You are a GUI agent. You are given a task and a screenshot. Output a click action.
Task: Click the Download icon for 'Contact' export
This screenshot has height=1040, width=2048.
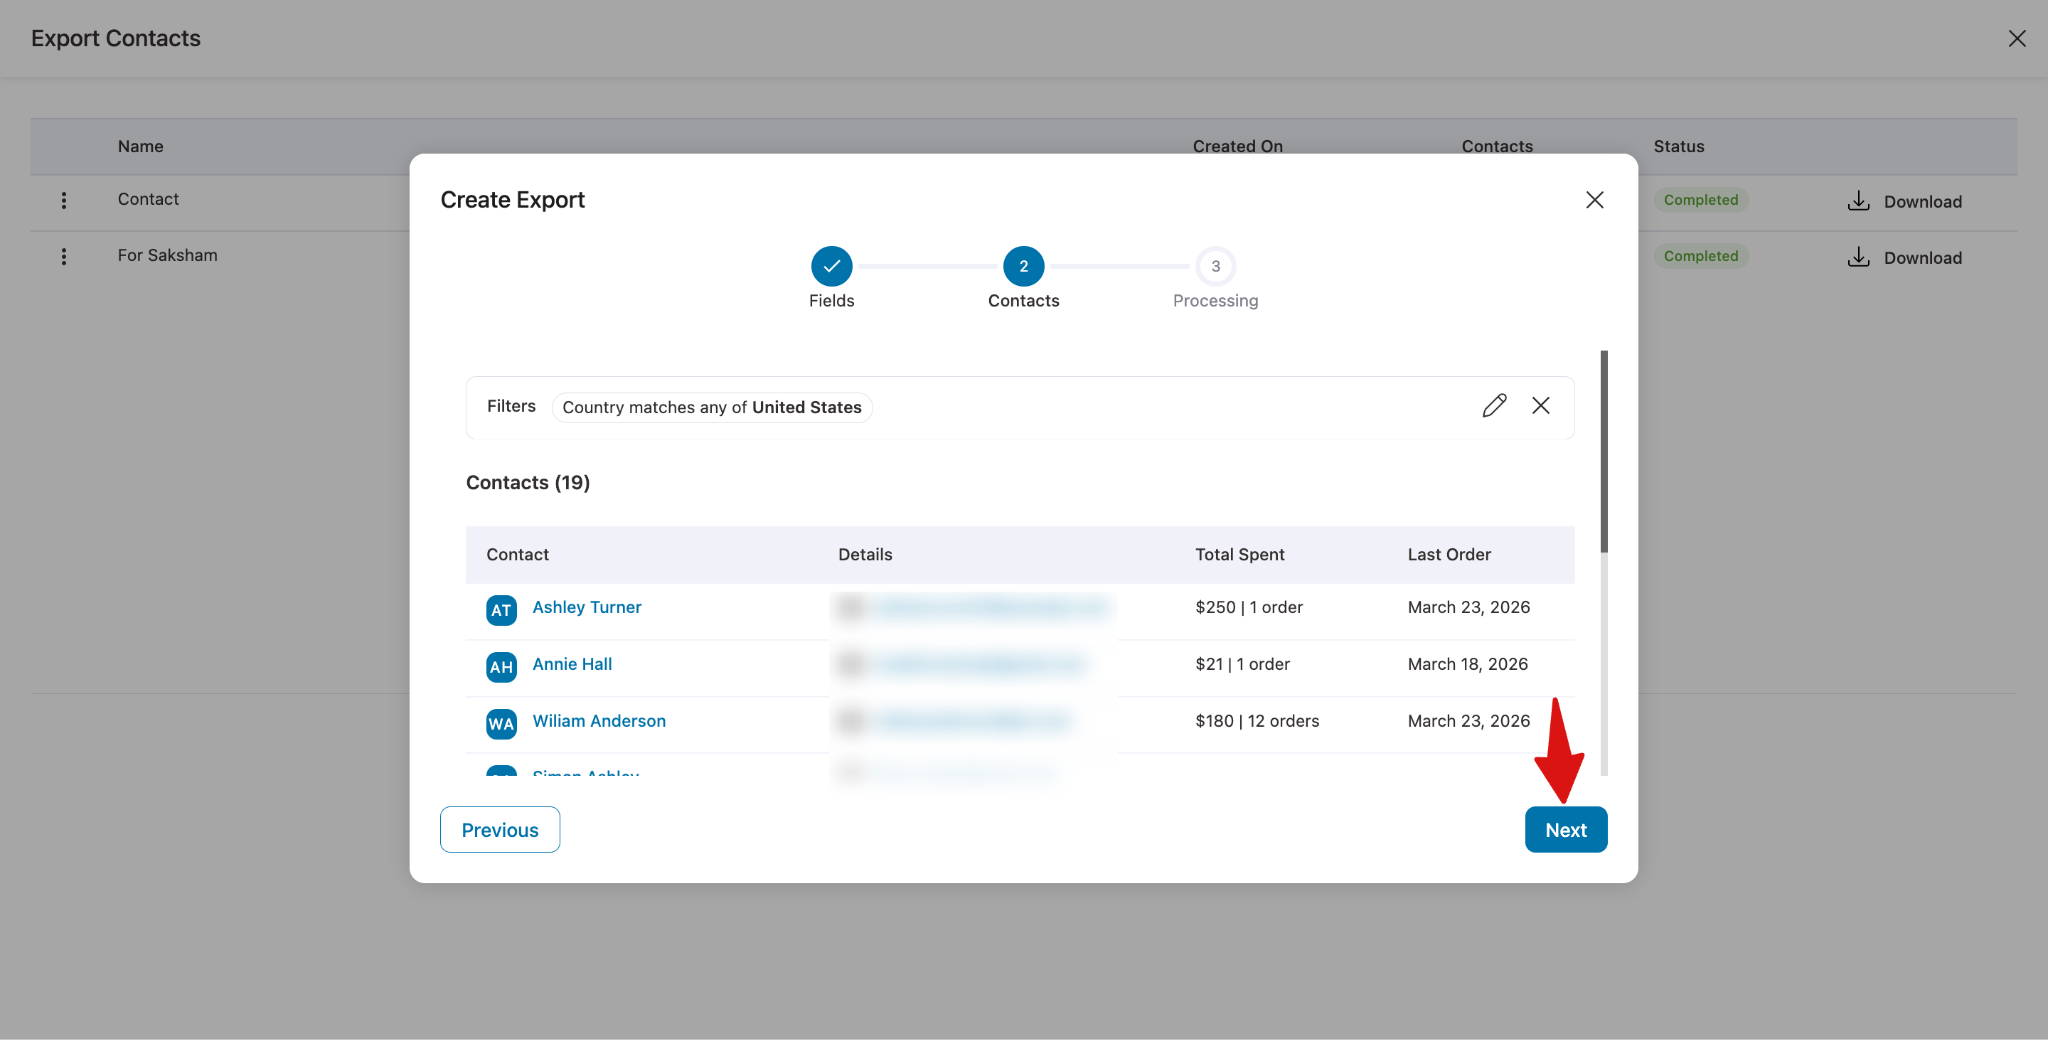point(1859,200)
